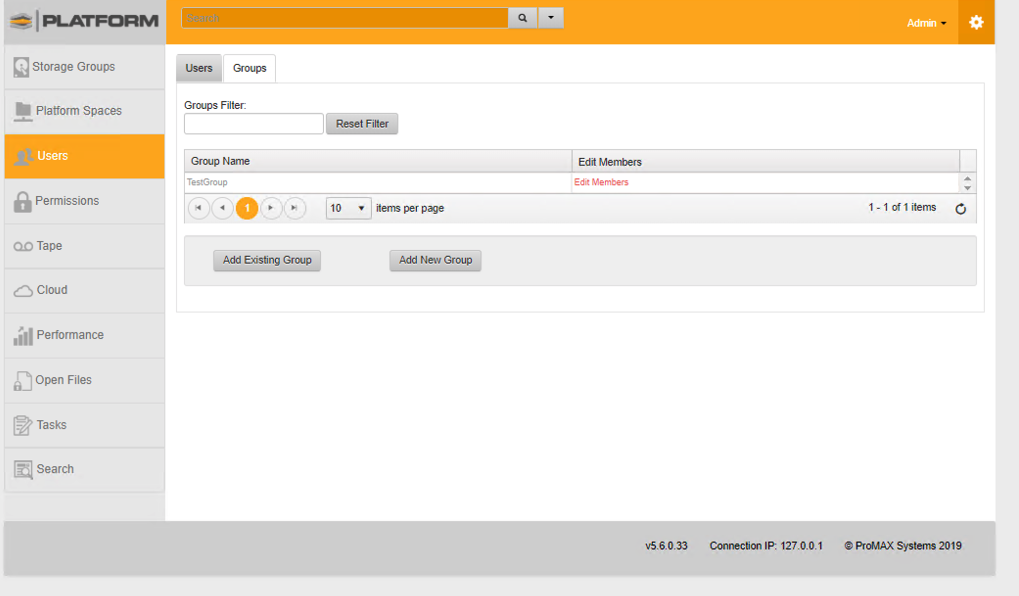
Task: Click the table scrollbar up arrow
Action: pos(968,178)
